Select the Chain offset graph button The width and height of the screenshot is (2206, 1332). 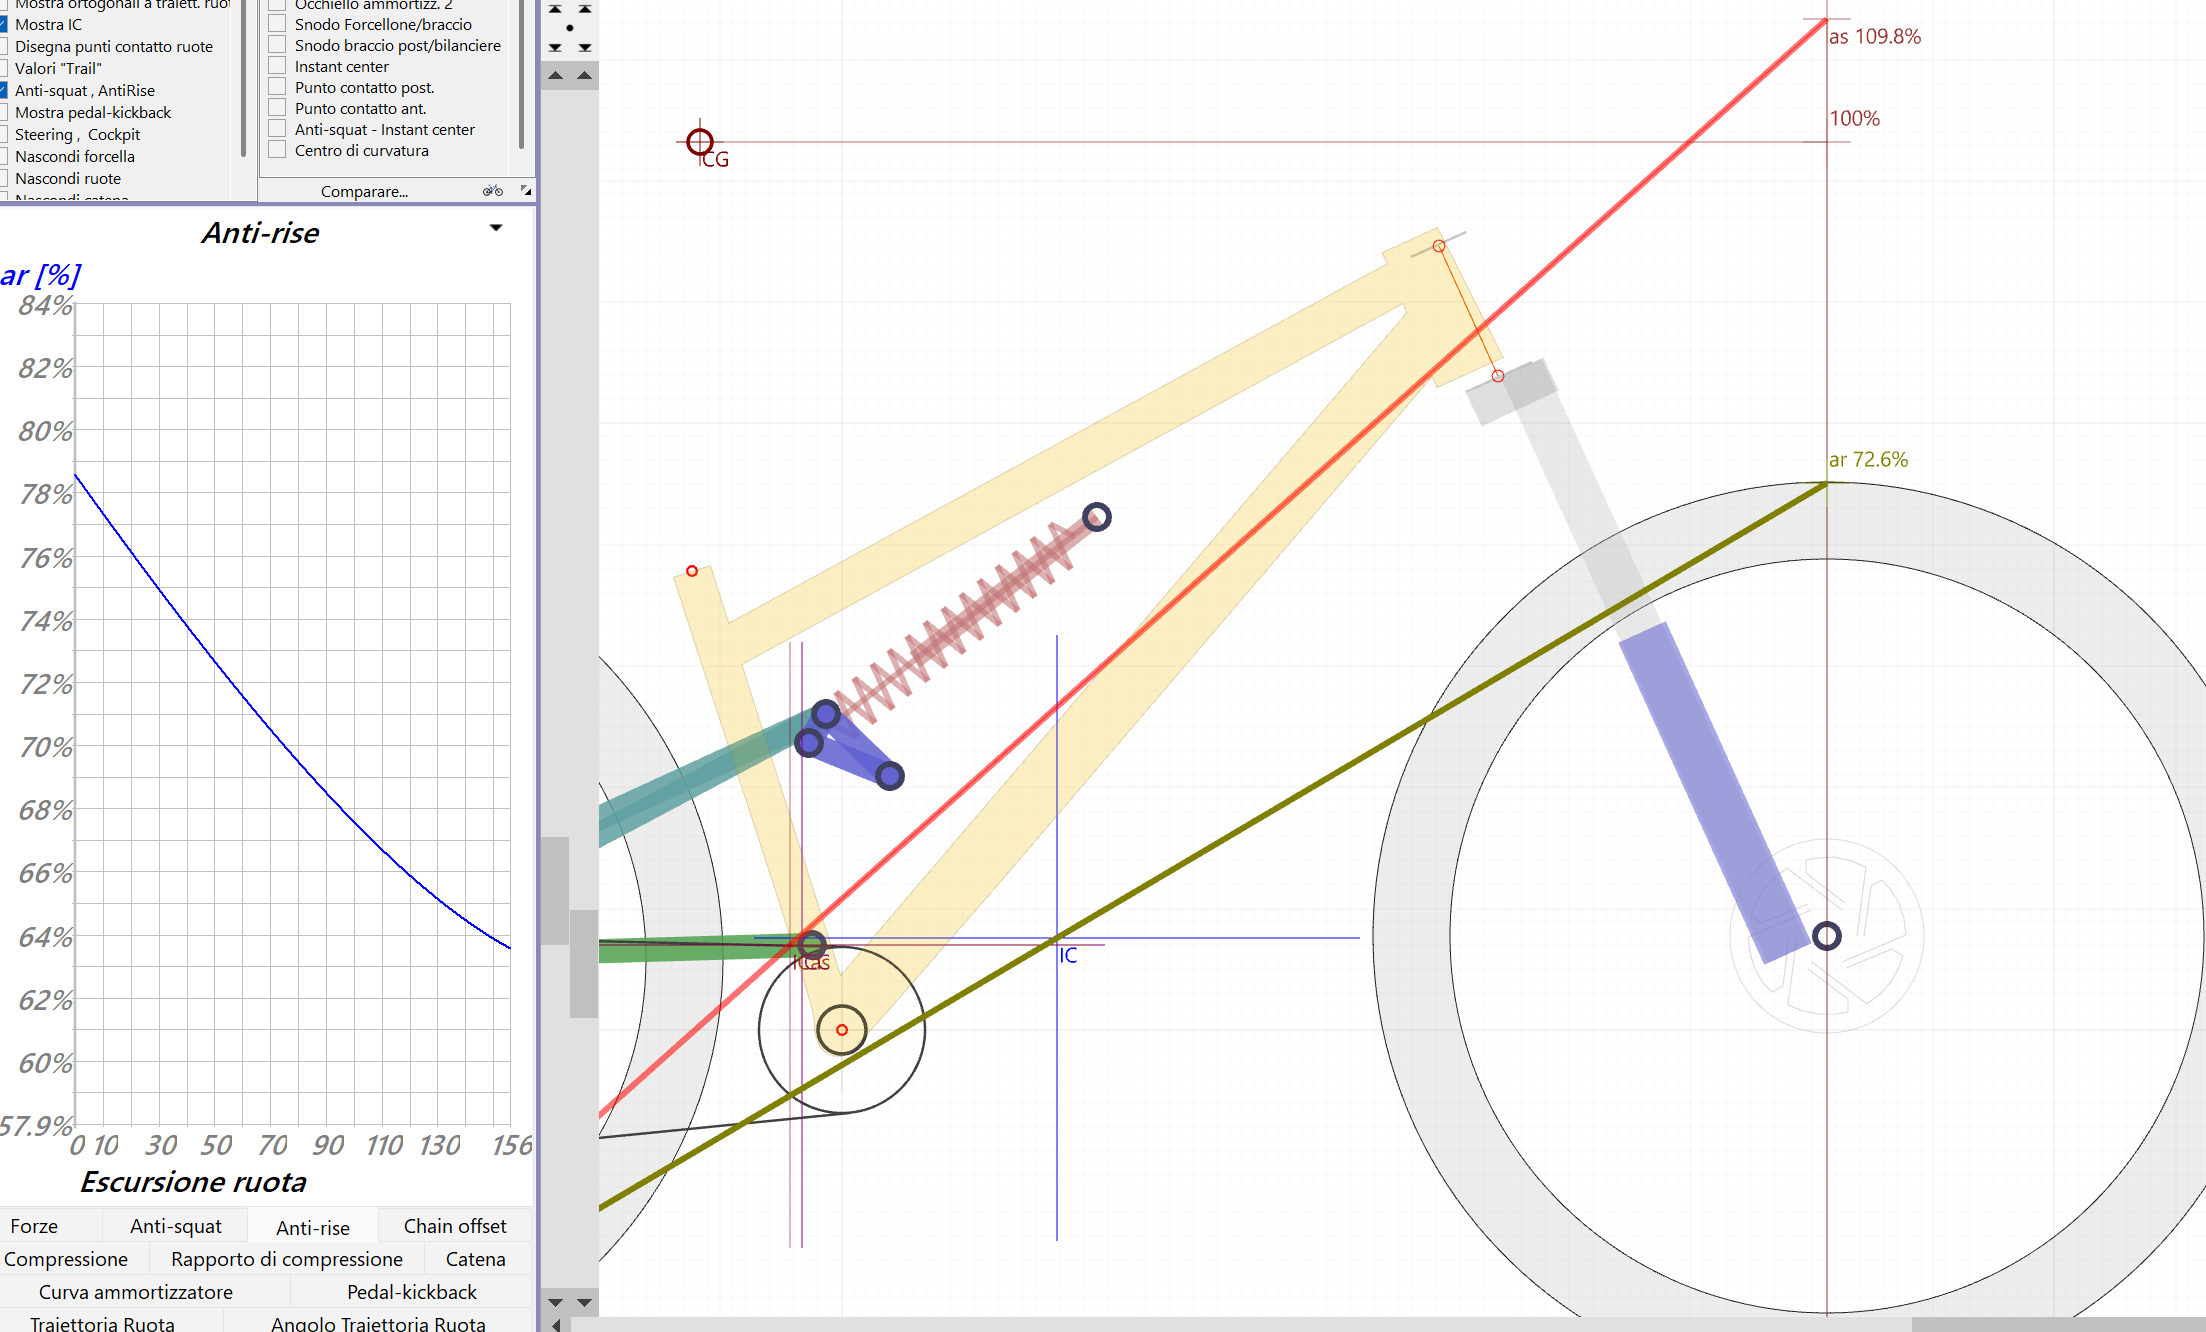pos(455,1226)
